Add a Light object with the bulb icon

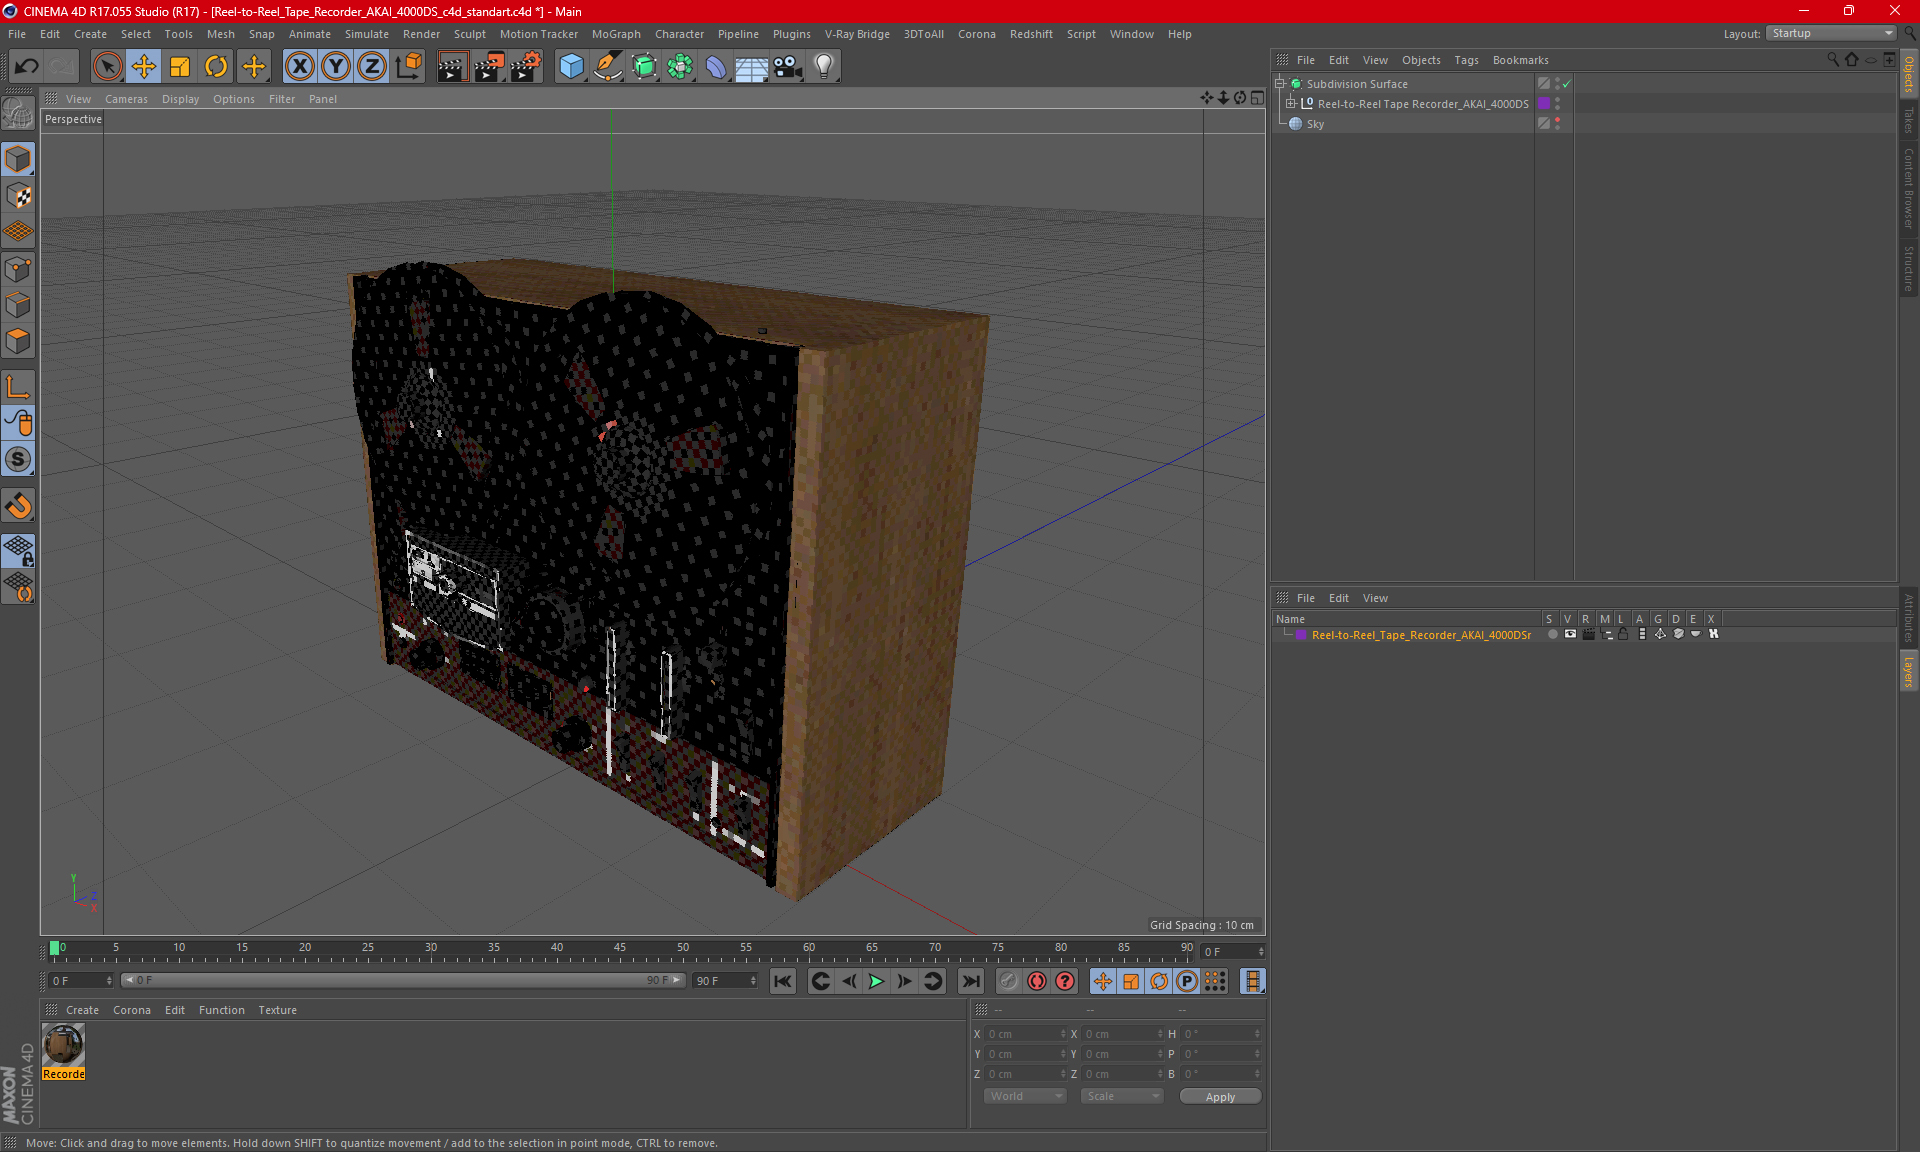pyautogui.click(x=823, y=66)
